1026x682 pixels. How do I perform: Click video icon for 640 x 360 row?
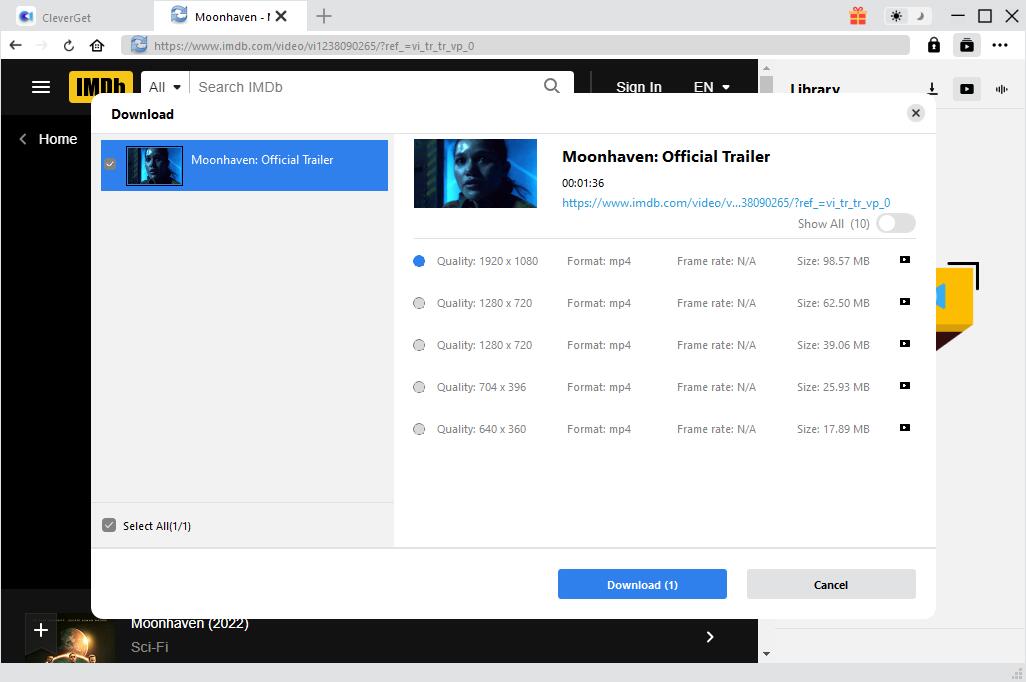click(904, 427)
